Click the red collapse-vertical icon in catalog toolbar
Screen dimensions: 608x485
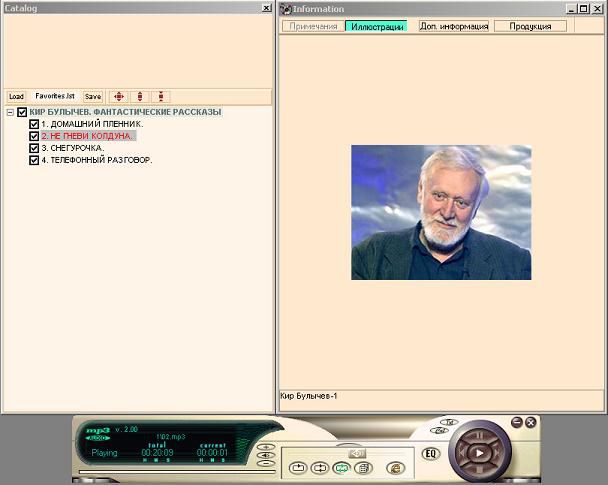pos(161,97)
